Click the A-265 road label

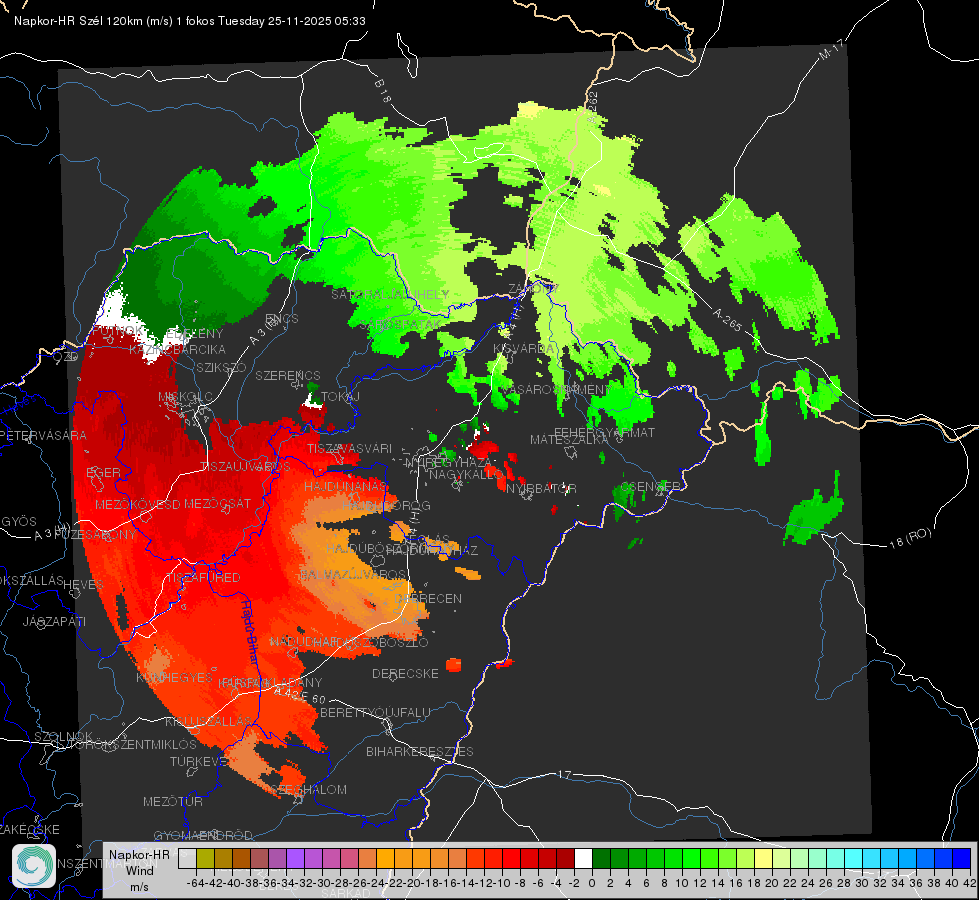point(727,320)
